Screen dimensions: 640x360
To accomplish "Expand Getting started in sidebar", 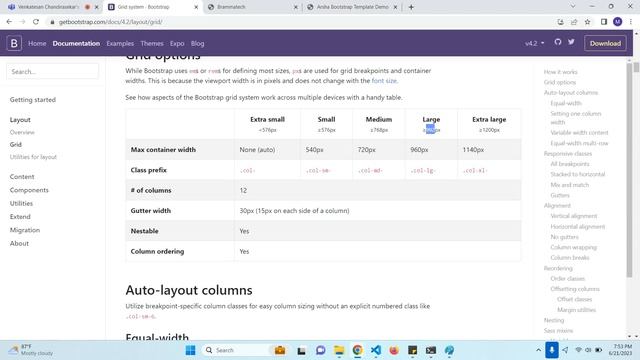I will pos(33,100).
